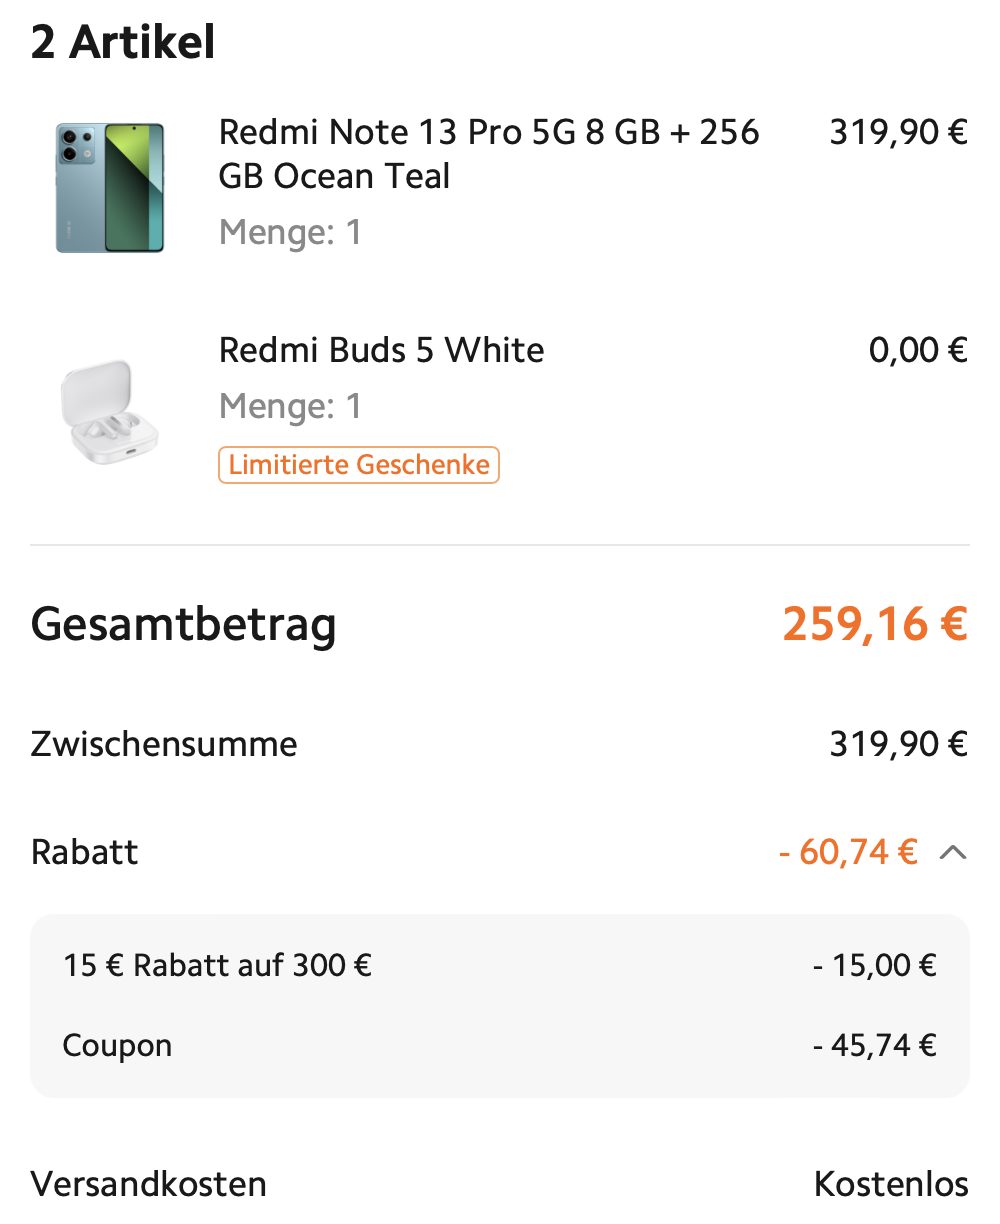Viewport: 1000px width, 1224px height.
Task: Select the 2 Artikel header
Action: click(122, 42)
